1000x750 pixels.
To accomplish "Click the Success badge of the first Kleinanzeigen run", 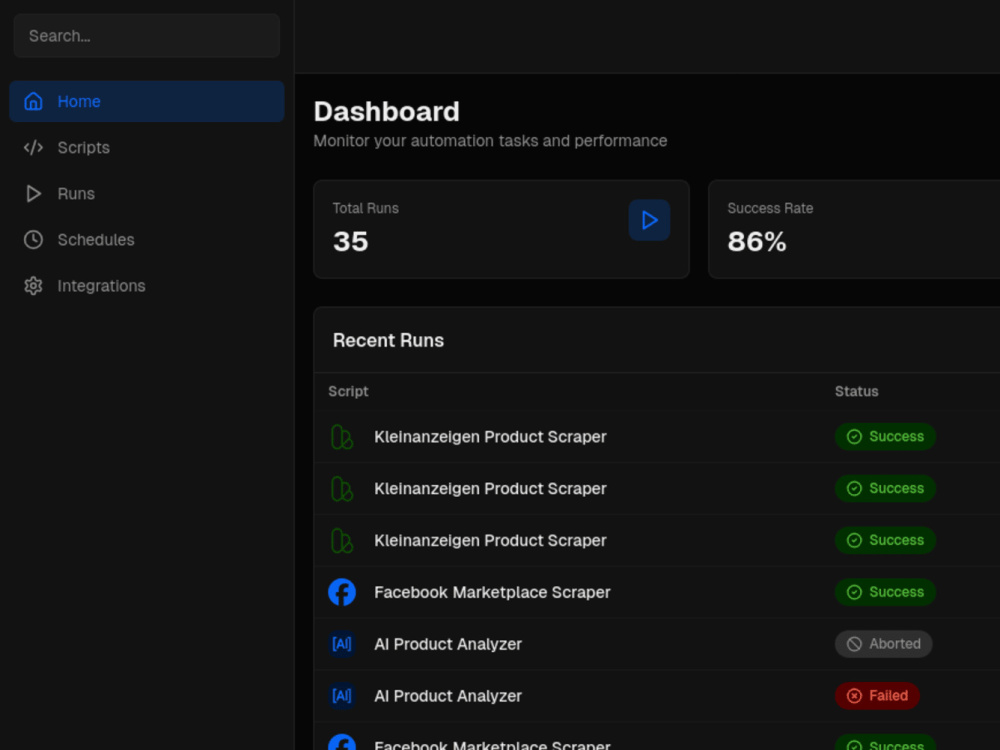I will tap(885, 437).
